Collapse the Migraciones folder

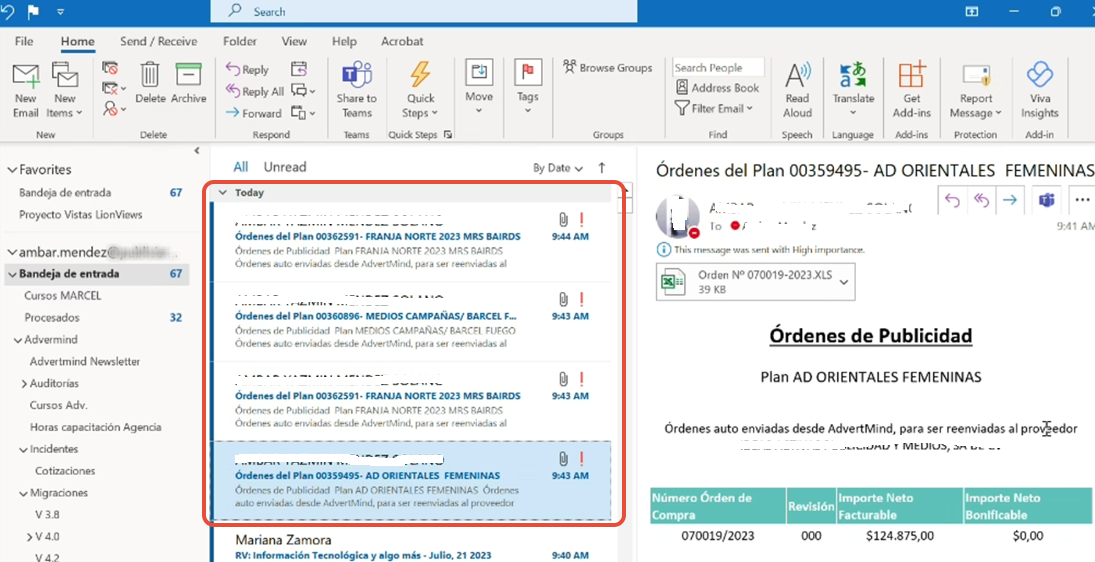coord(24,493)
